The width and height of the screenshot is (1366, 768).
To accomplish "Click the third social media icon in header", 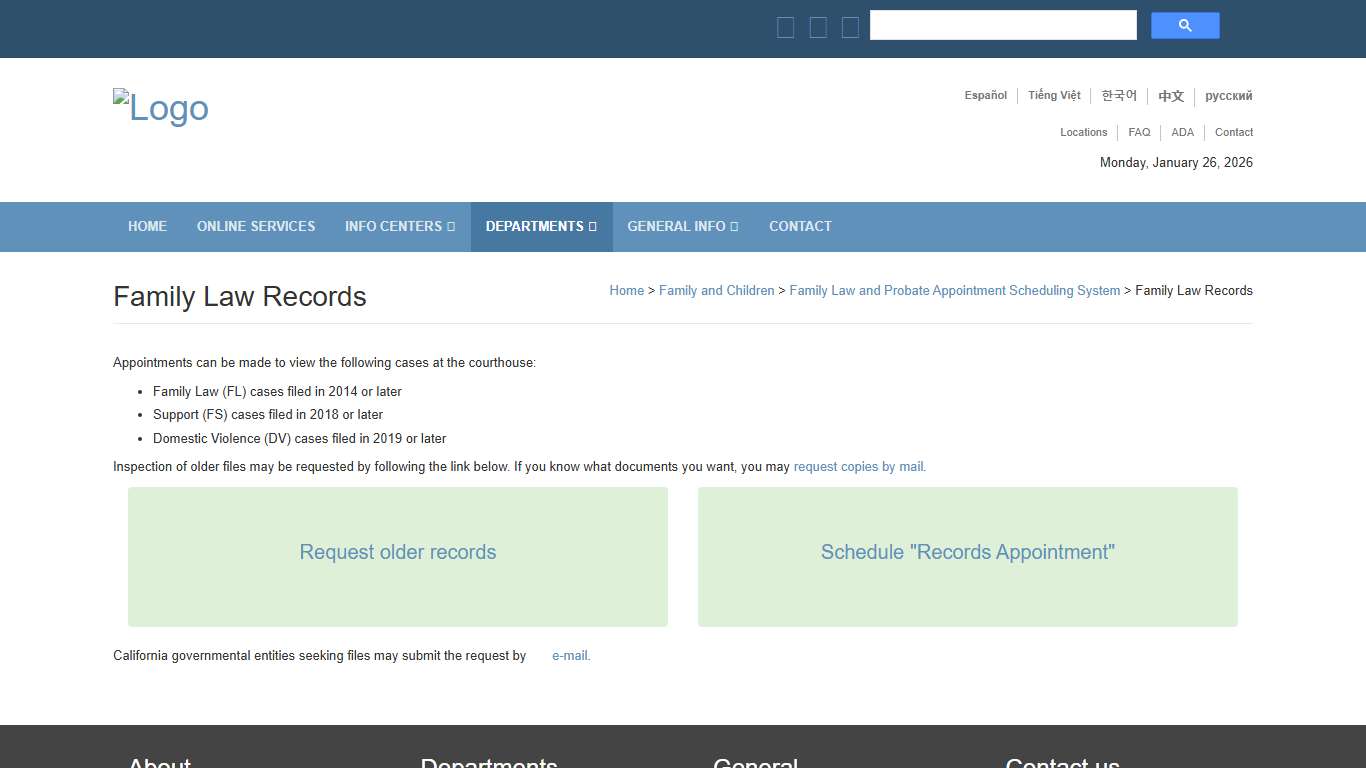I will 850,27.
